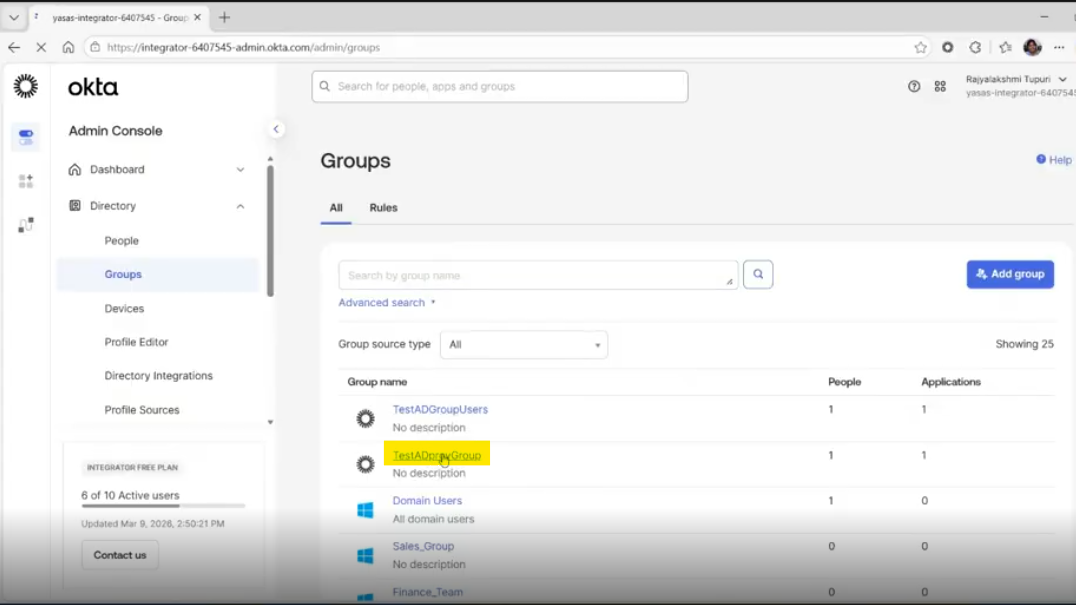1076x605 pixels.
Task: Click the sidebar vertical scrollbar
Action: pyautogui.click(x=270, y=230)
